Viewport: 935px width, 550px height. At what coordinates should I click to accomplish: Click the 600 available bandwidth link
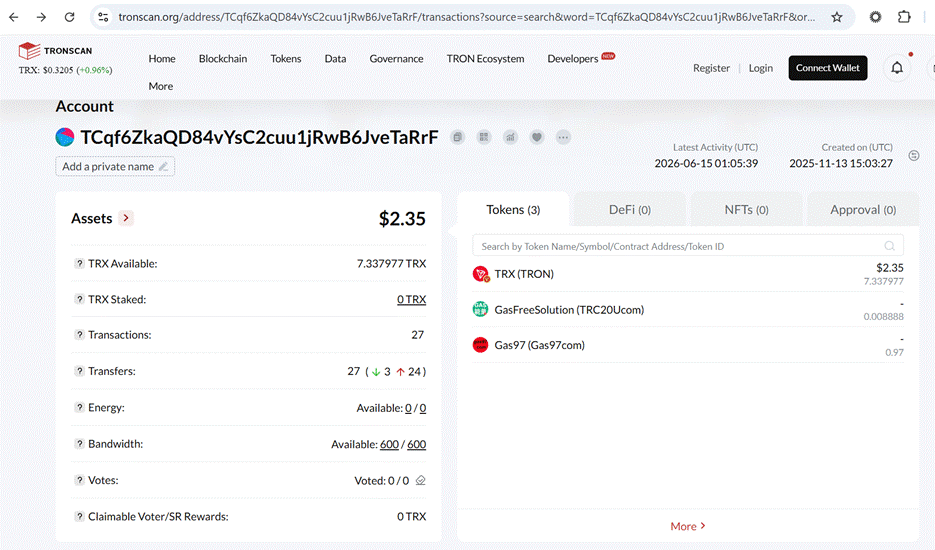click(389, 444)
